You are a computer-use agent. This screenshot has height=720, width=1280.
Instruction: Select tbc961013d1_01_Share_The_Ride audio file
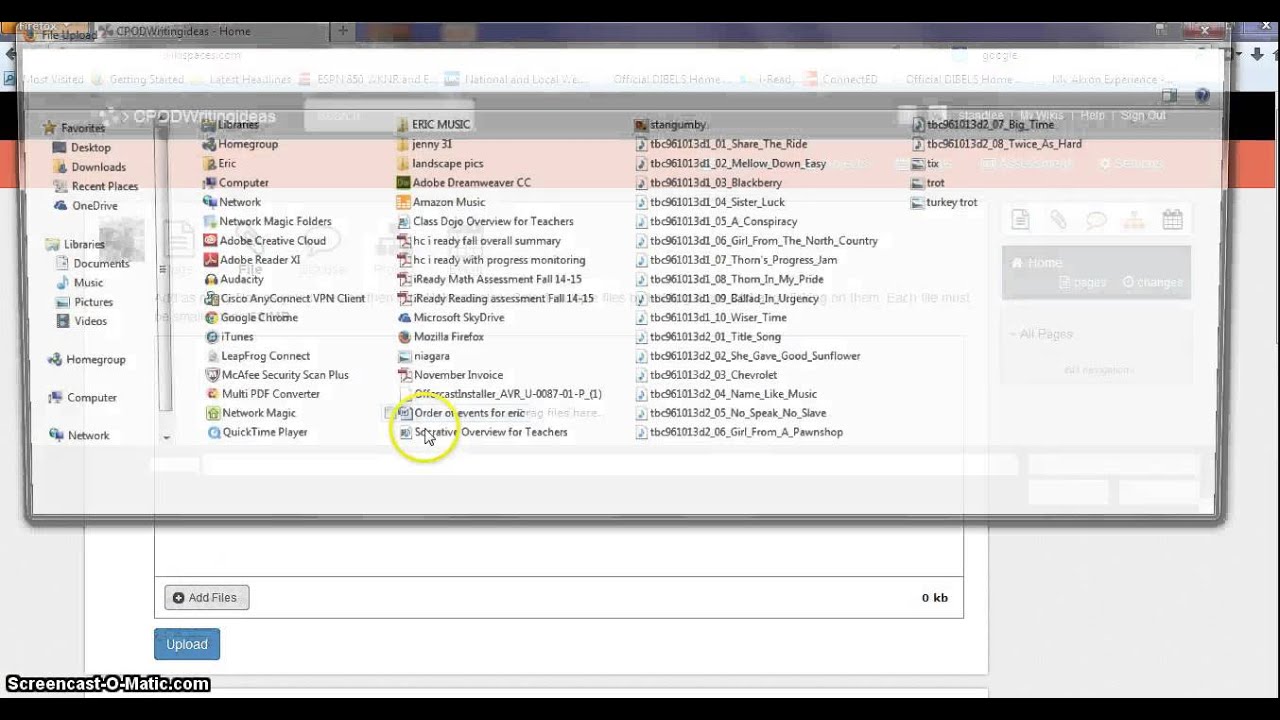click(721, 144)
